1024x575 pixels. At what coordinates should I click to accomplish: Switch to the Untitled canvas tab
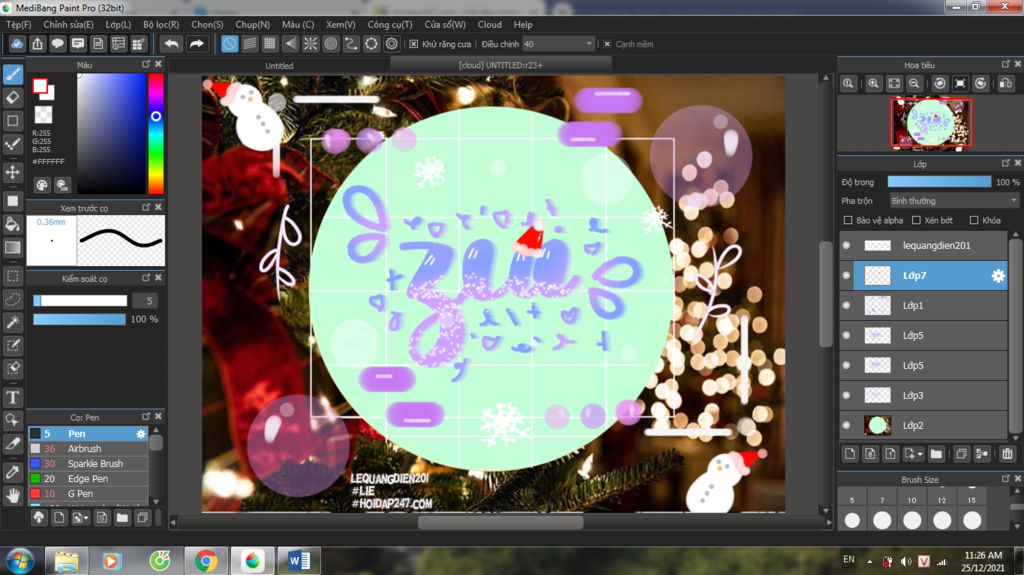[x=279, y=65]
